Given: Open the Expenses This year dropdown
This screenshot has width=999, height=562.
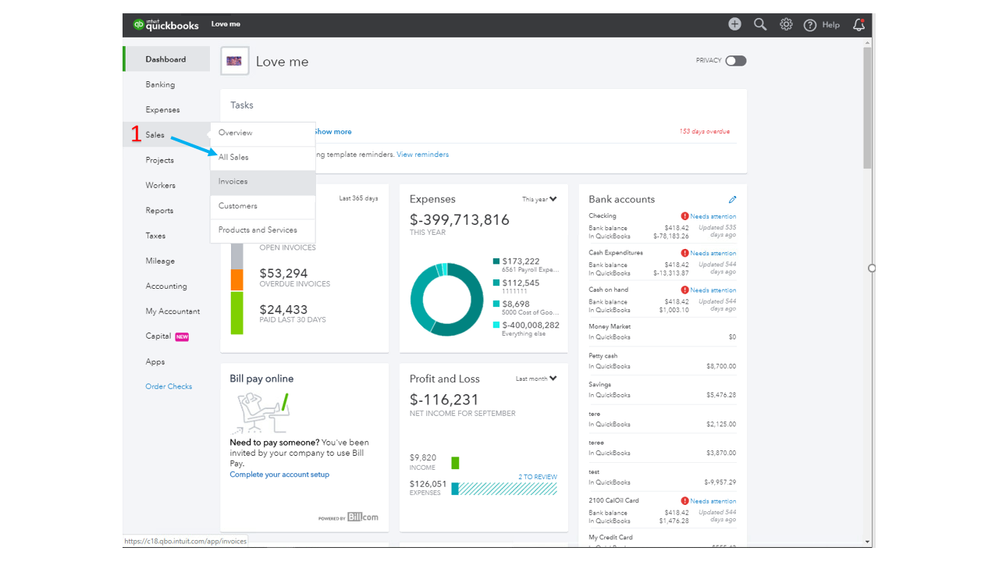Looking at the screenshot, I should (539, 199).
